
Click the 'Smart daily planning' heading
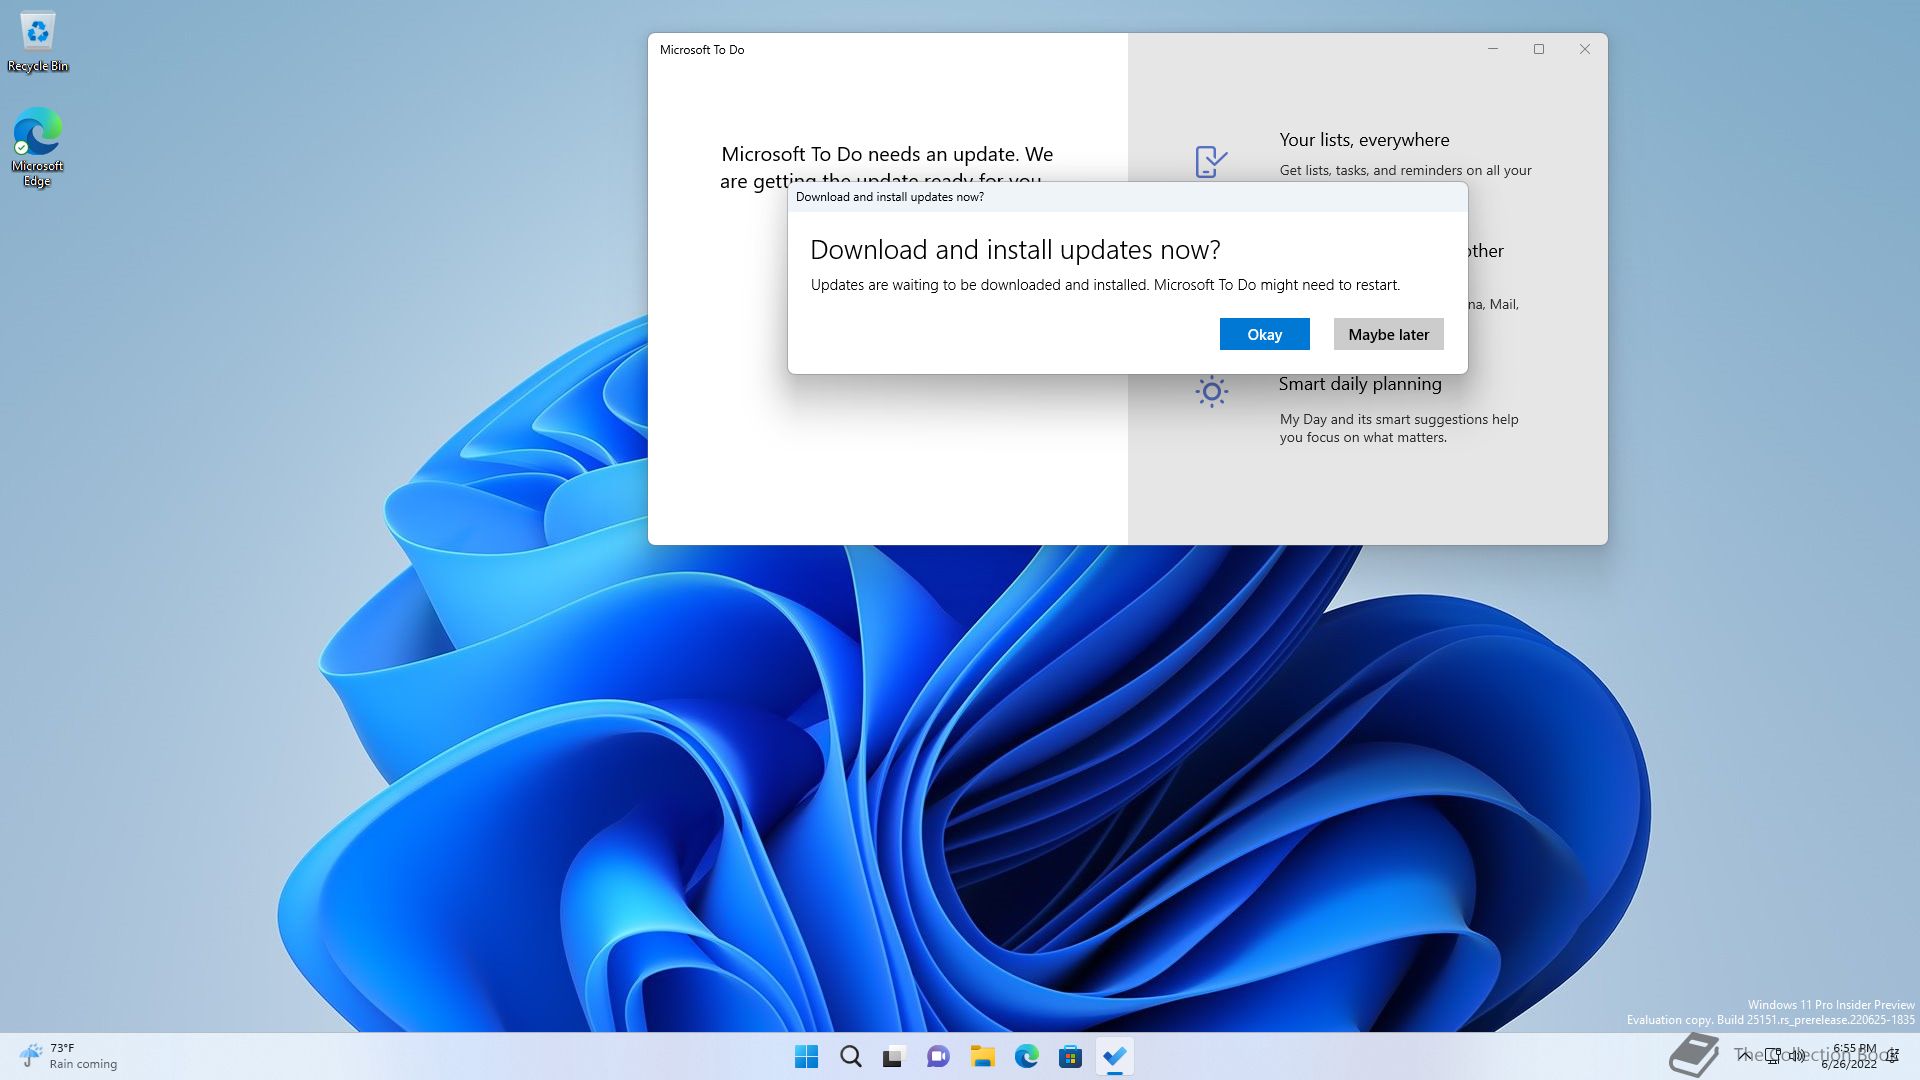click(x=1360, y=384)
